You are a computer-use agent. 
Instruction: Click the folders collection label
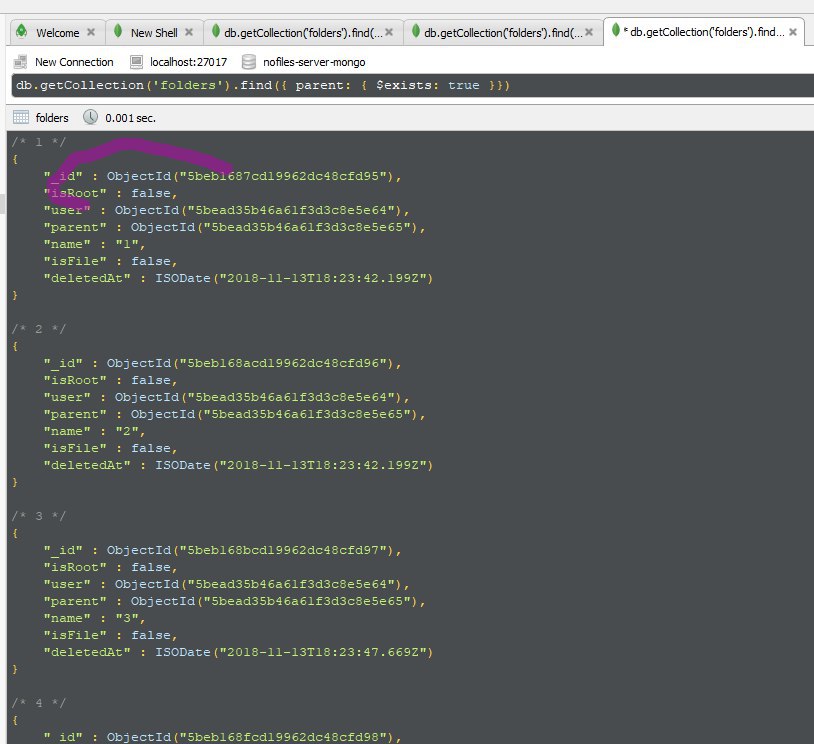[52, 118]
